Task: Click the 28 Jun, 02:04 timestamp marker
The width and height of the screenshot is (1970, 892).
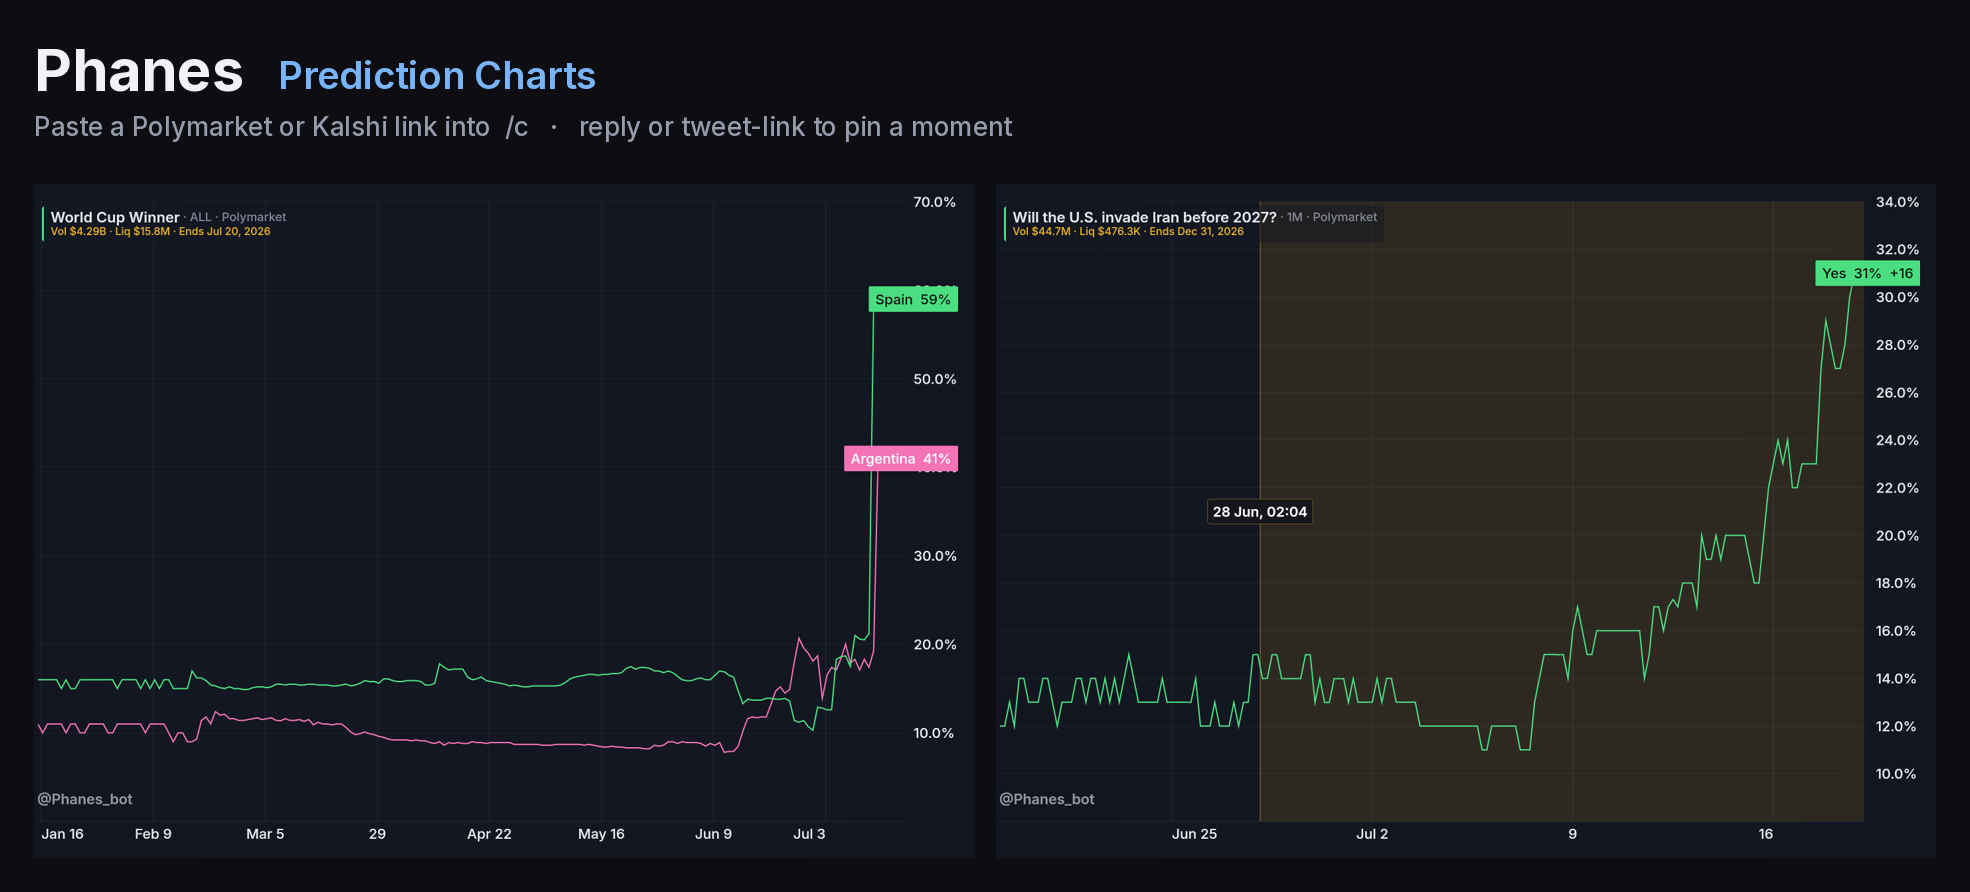Action: click(x=1260, y=512)
